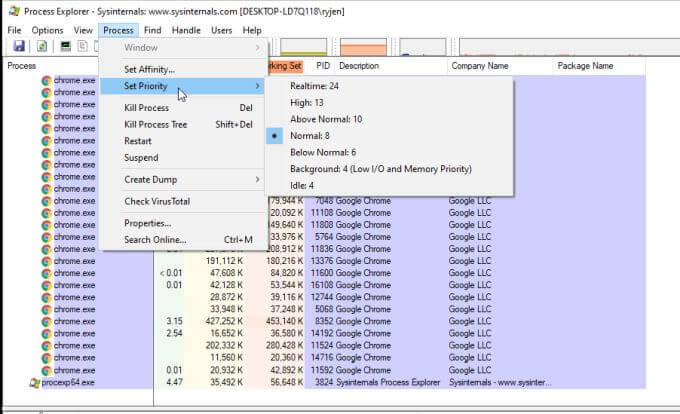
Task: Click the Chrome icon in the PID 14716 row
Action: coord(46,358)
